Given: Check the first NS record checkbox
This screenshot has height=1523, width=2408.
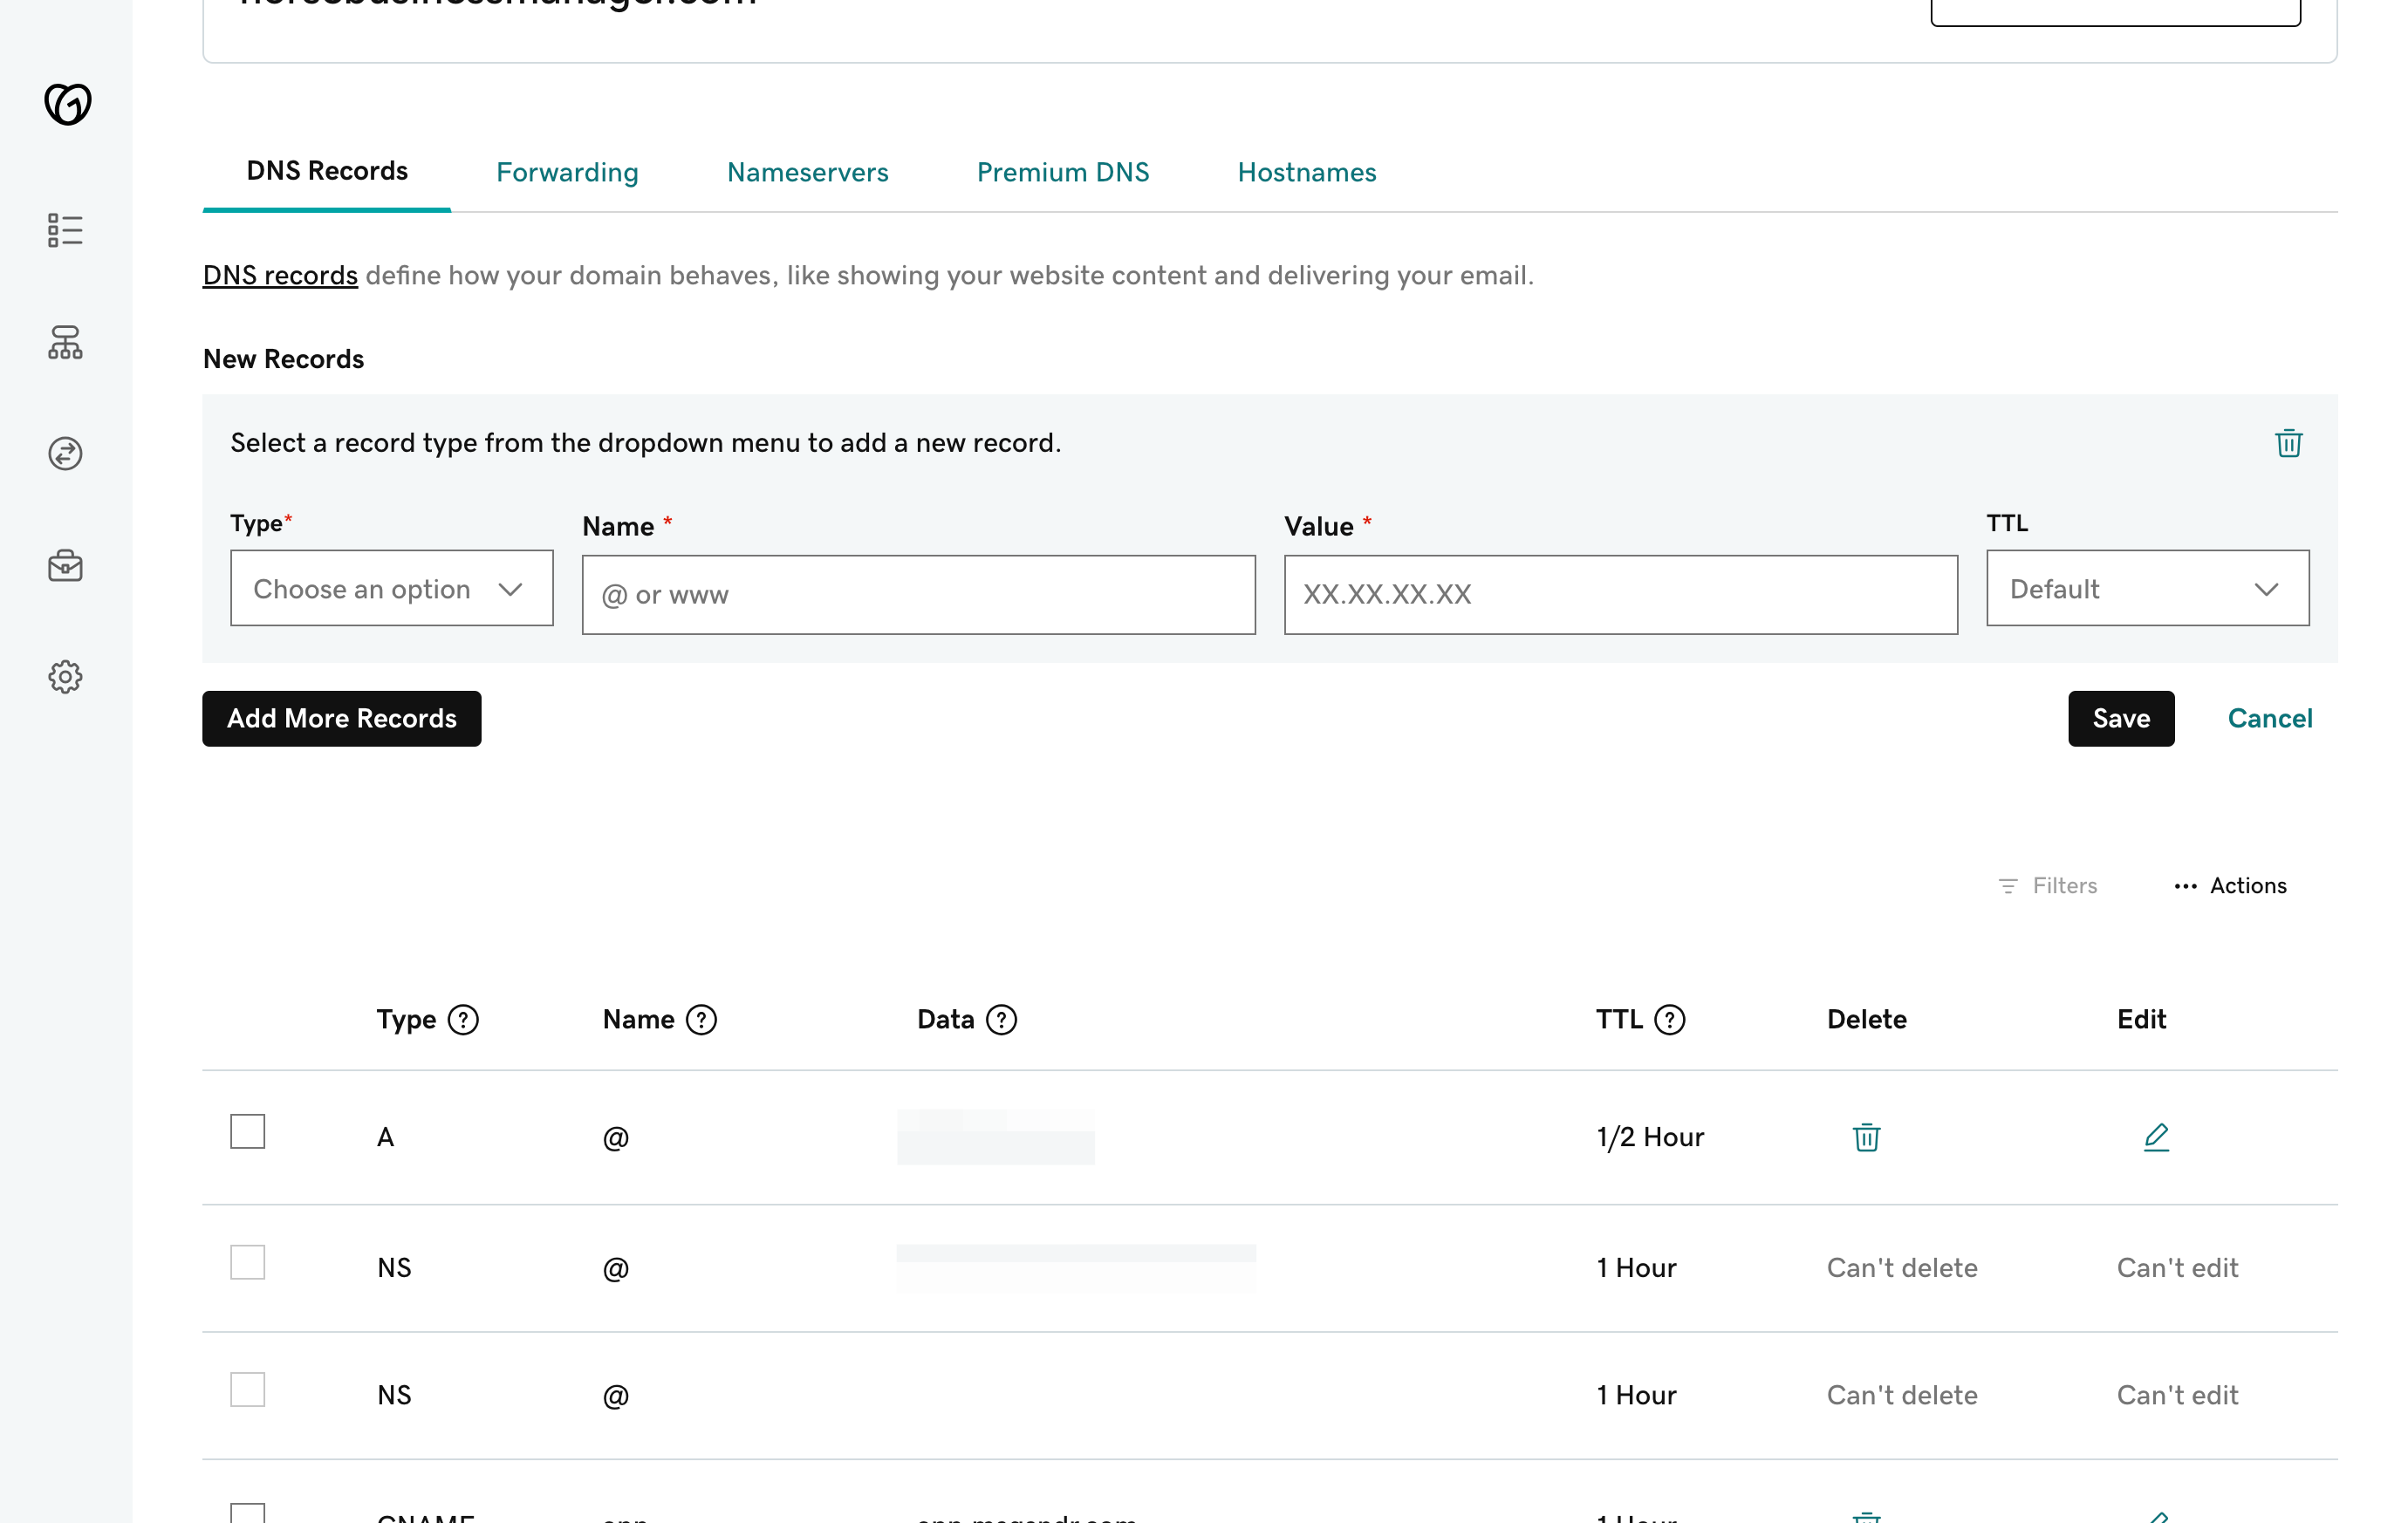Looking at the screenshot, I should pos(247,1262).
